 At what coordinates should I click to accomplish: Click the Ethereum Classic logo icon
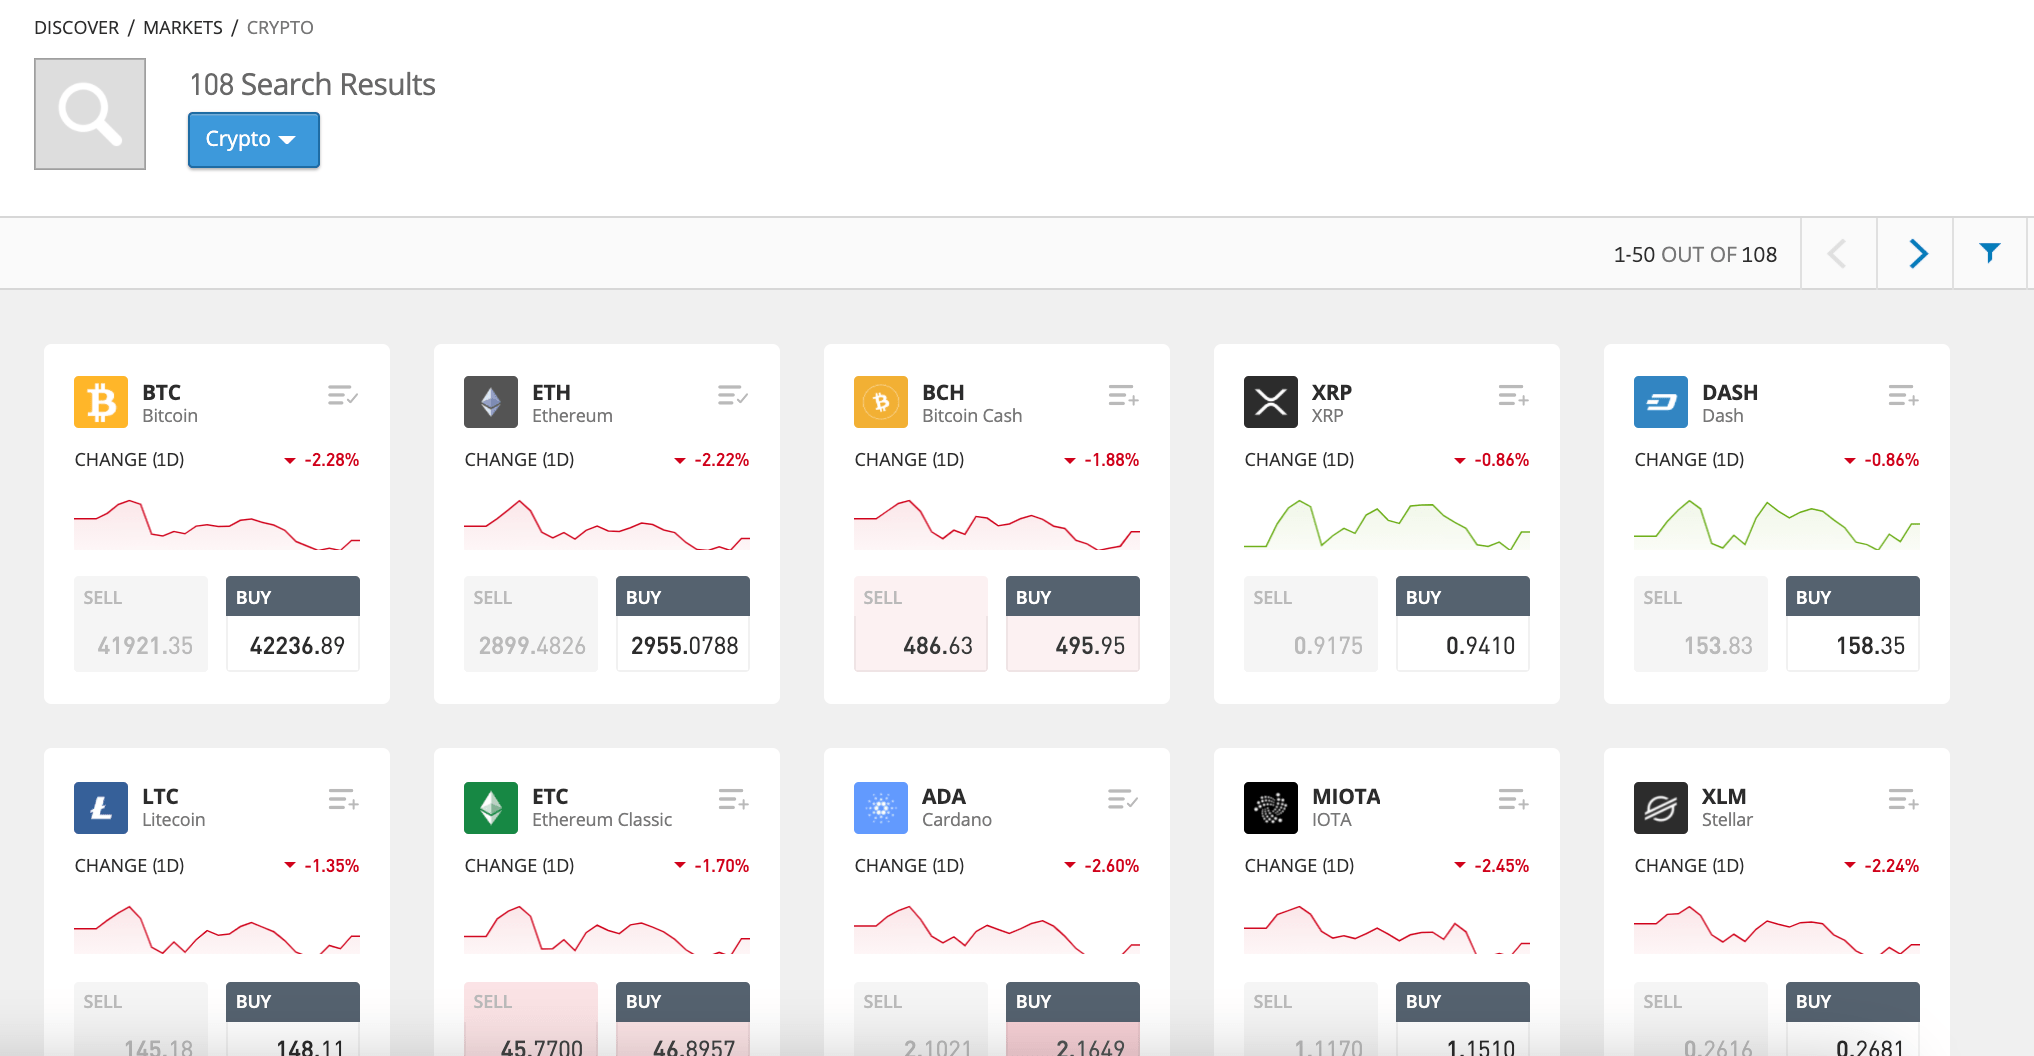[x=491, y=808]
